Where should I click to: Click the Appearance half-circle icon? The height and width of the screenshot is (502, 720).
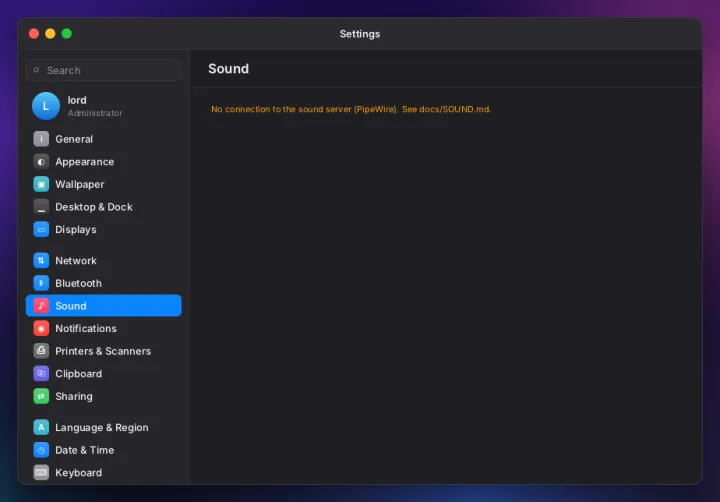[x=41, y=162]
